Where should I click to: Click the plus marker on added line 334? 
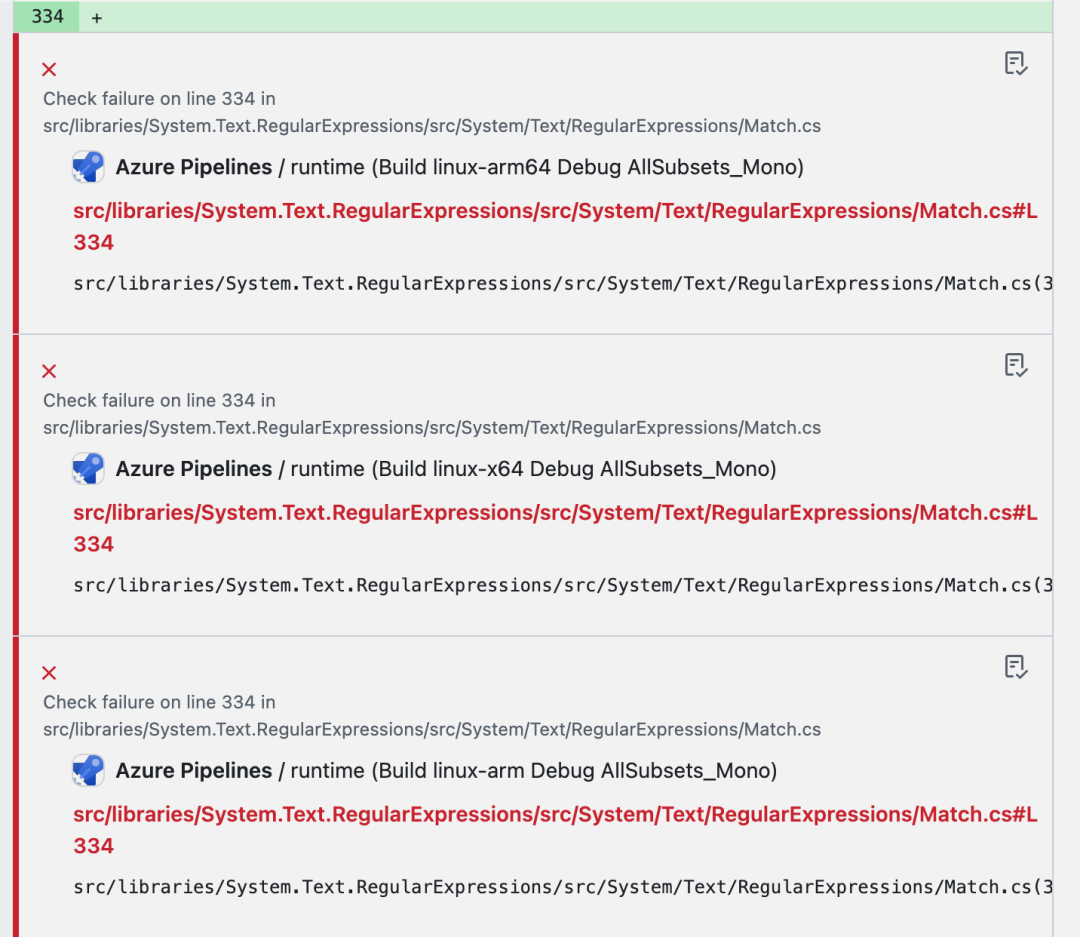(x=97, y=18)
